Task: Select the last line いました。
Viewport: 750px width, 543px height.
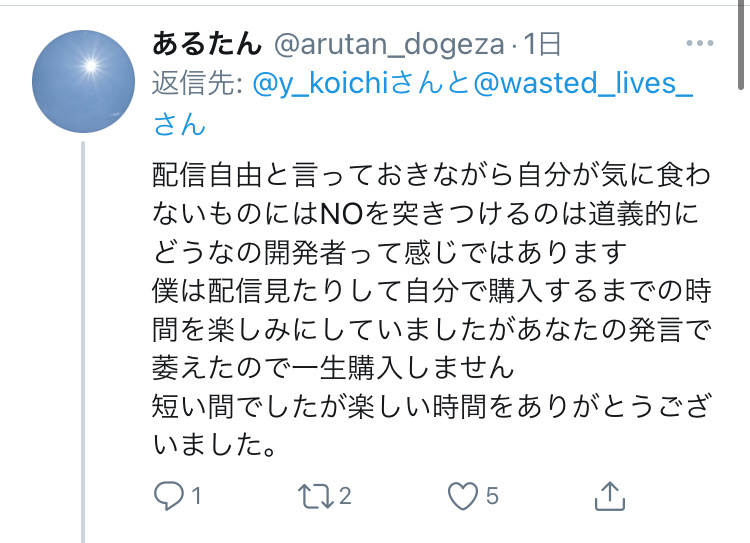Action: pyautogui.click(x=214, y=445)
